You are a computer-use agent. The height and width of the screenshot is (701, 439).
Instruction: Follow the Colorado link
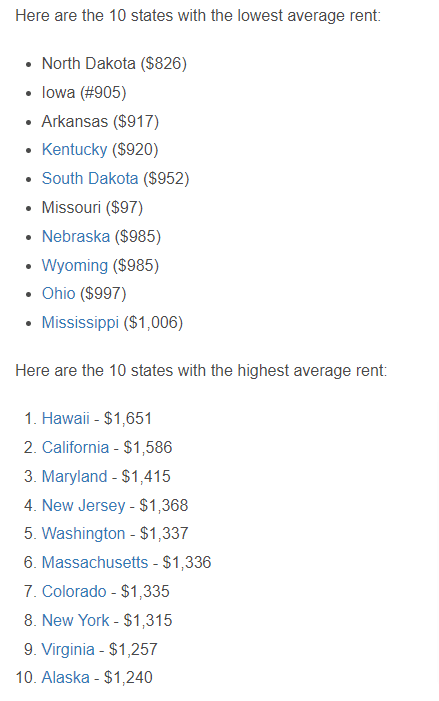tap(74, 591)
